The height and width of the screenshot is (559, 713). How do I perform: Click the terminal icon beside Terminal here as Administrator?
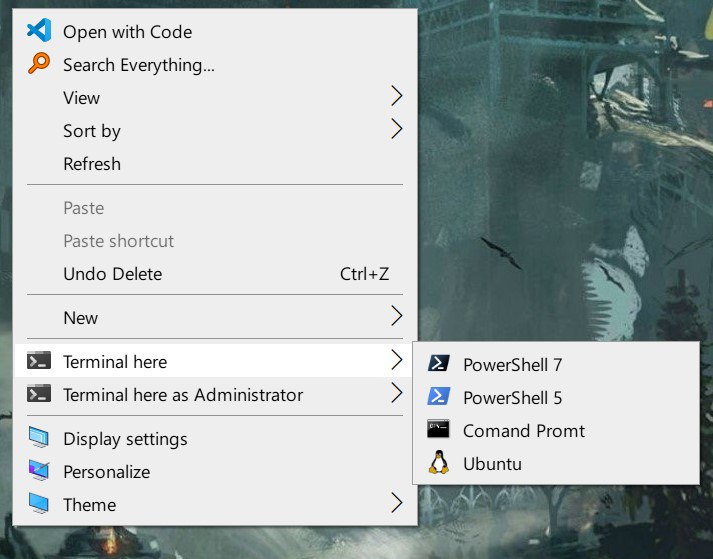coord(39,393)
